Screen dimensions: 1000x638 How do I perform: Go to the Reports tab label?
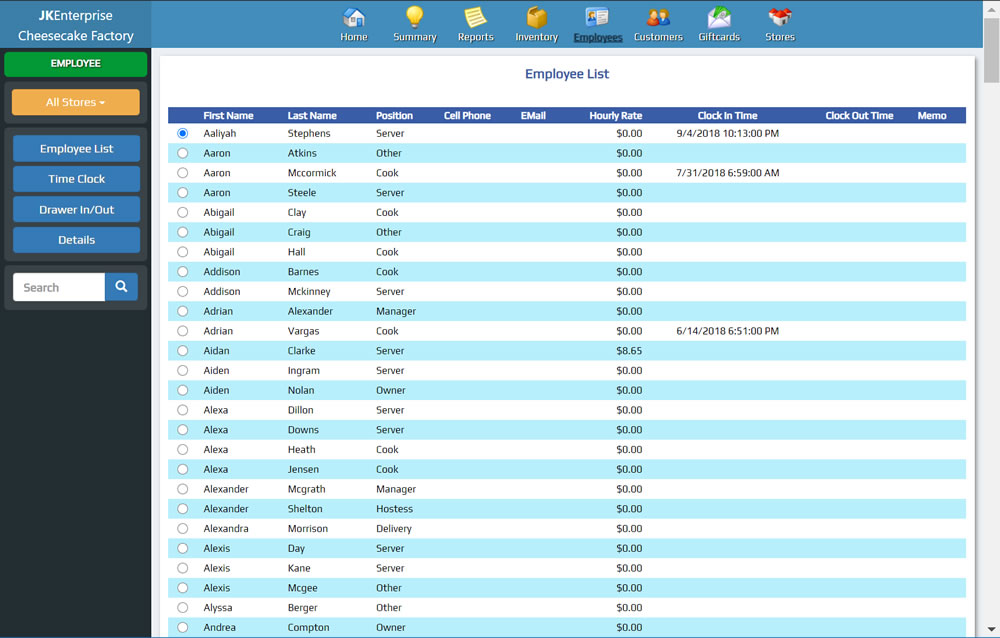(x=476, y=37)
